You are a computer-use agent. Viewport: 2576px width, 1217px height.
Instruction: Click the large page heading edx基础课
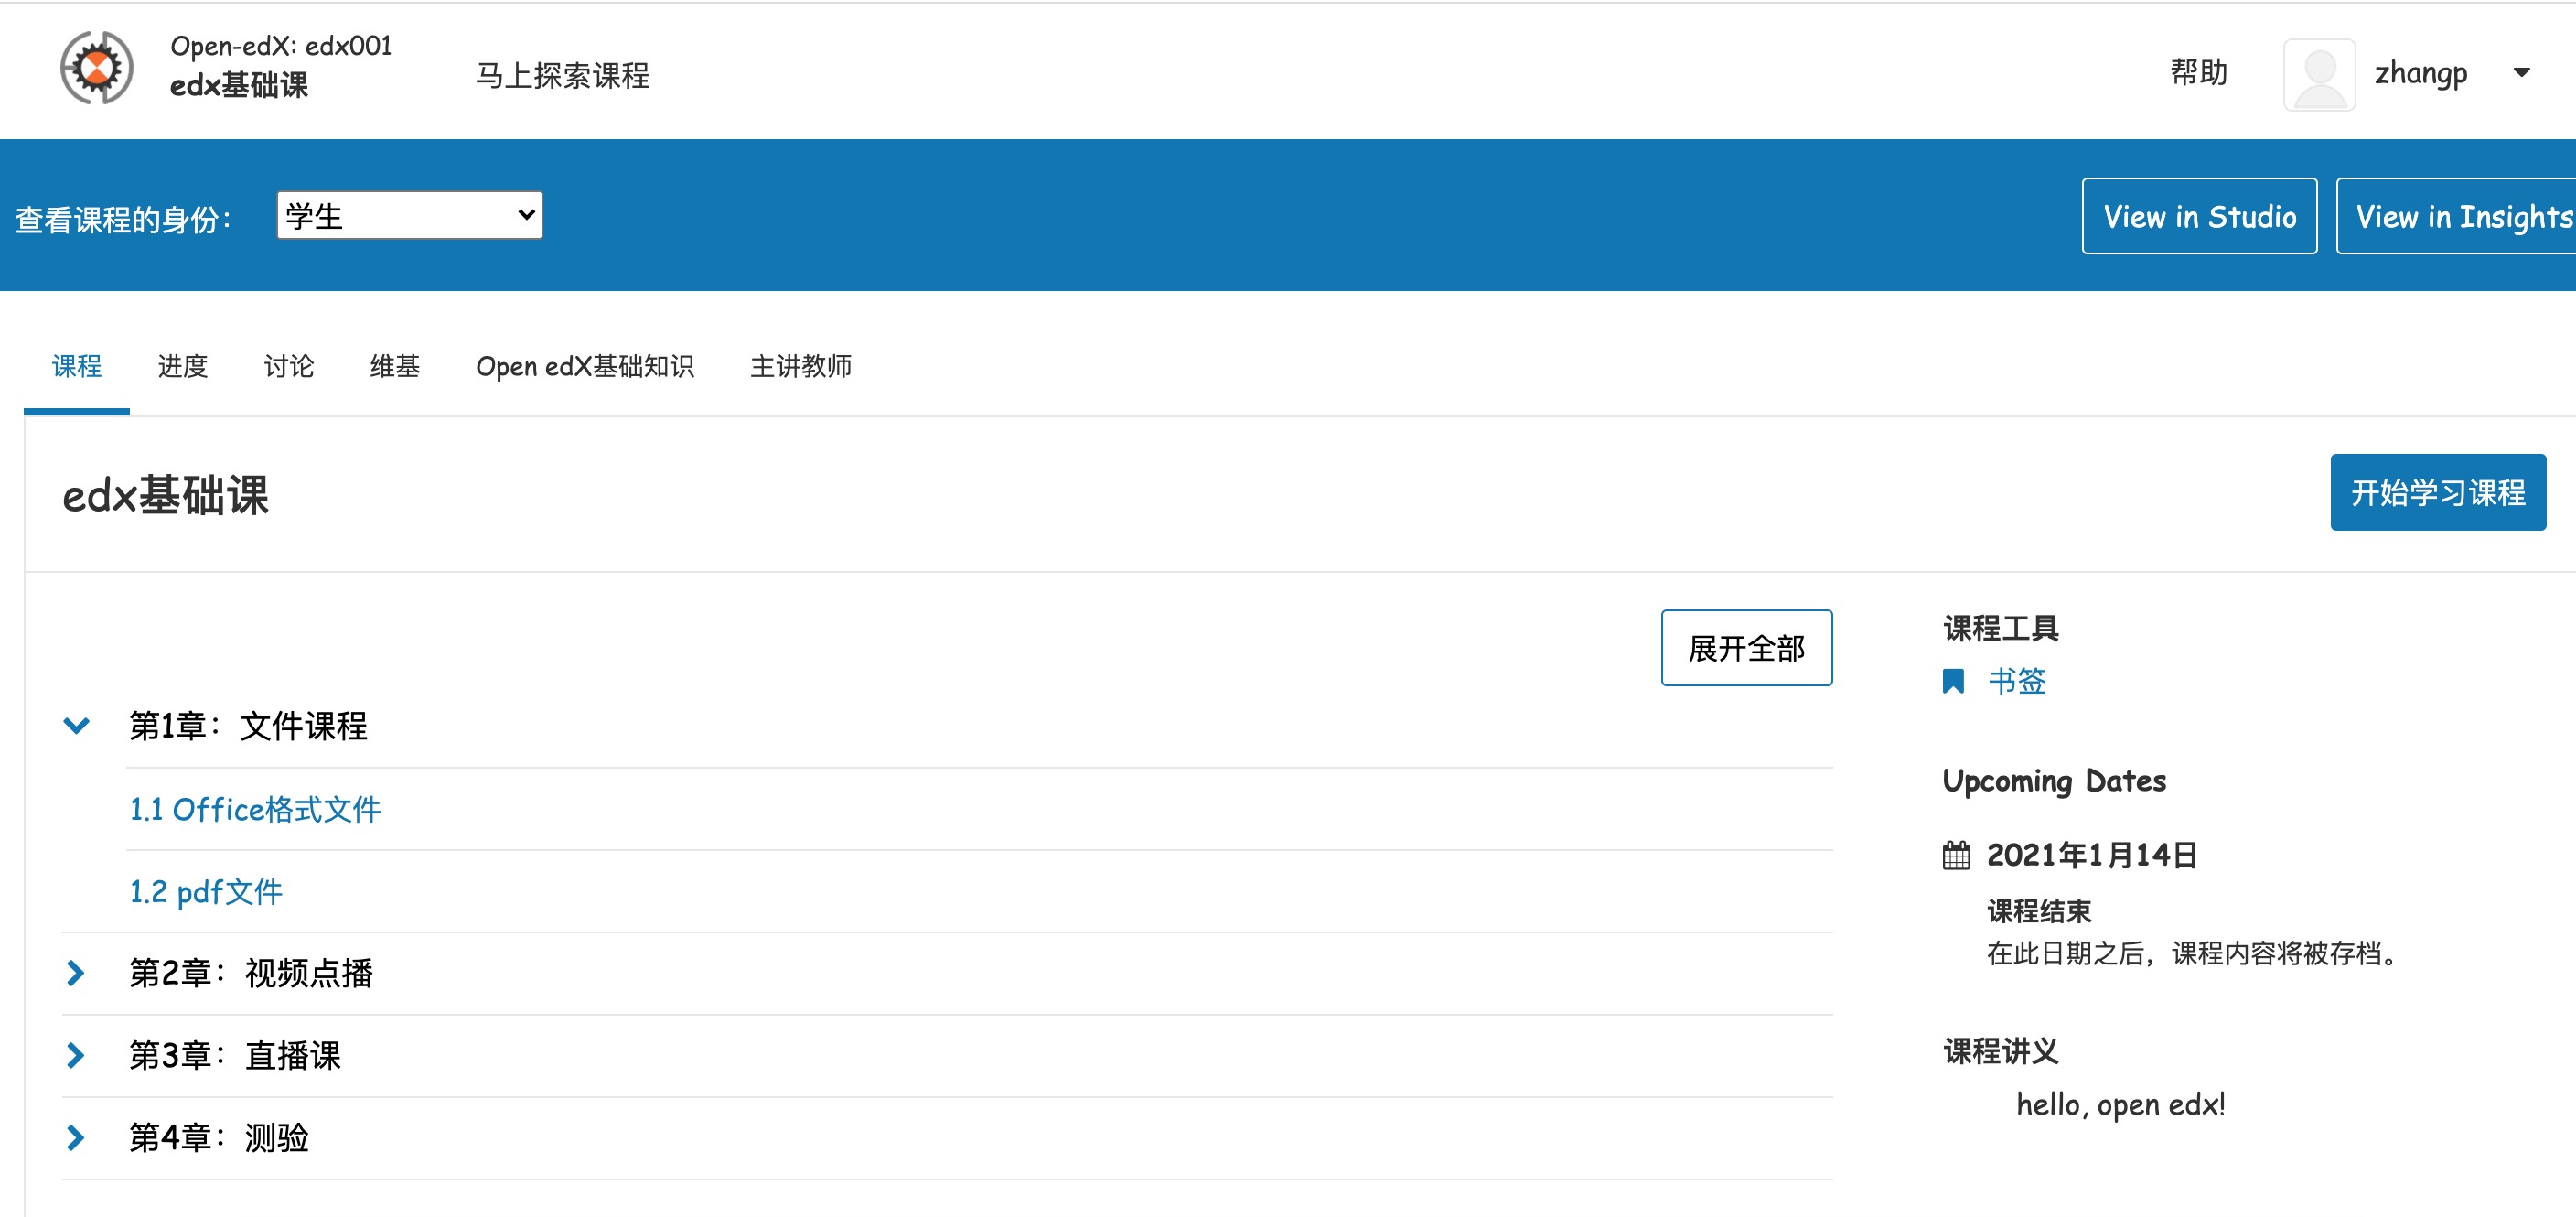(165, 495)
